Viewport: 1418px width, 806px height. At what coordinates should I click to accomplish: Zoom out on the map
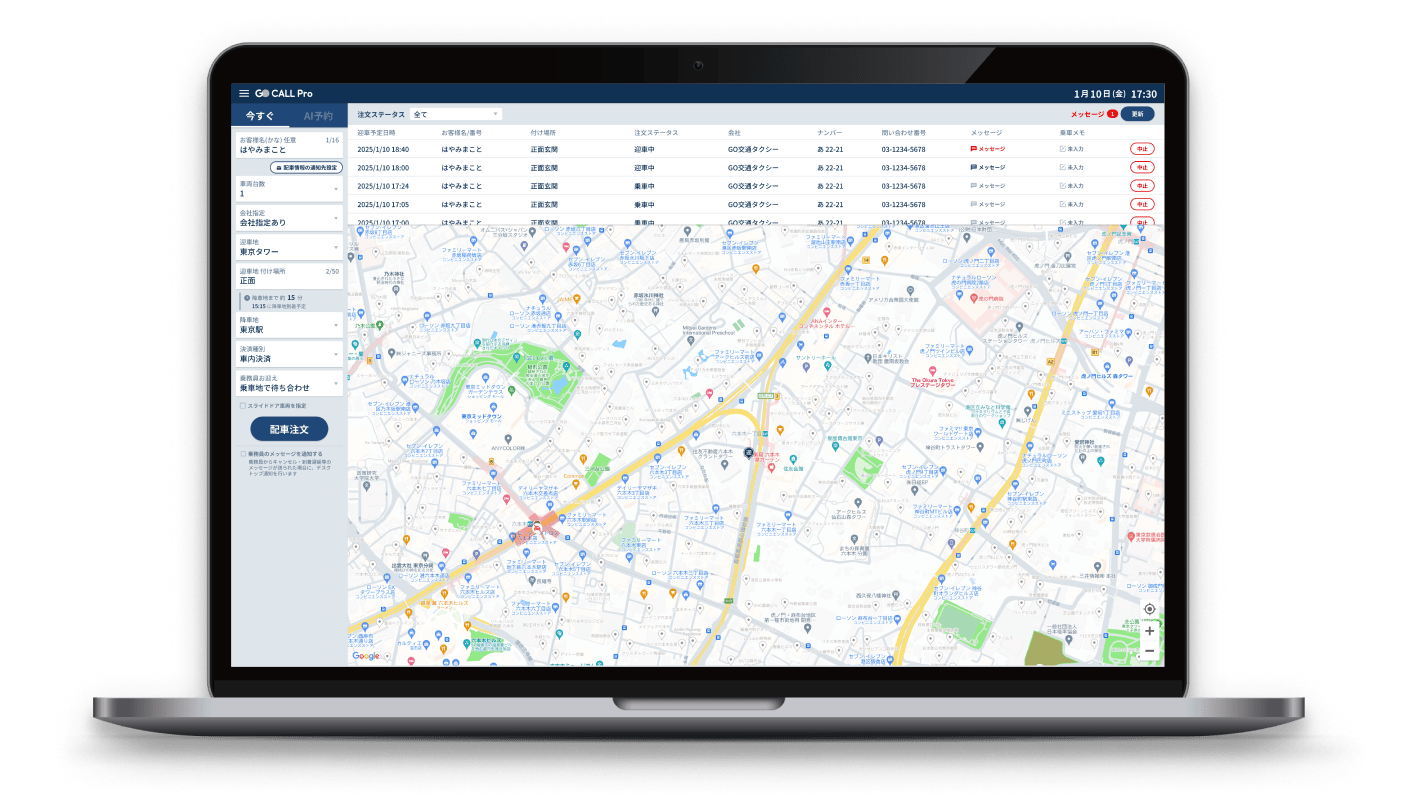pyautogui.click(x=1149, y=651)
